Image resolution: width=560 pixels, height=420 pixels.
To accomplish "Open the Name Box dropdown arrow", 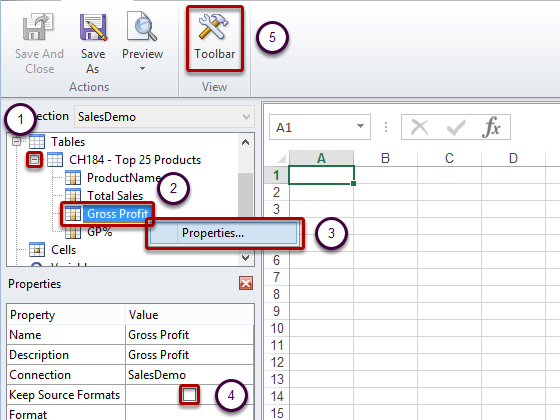I will [x=360, y=126].
